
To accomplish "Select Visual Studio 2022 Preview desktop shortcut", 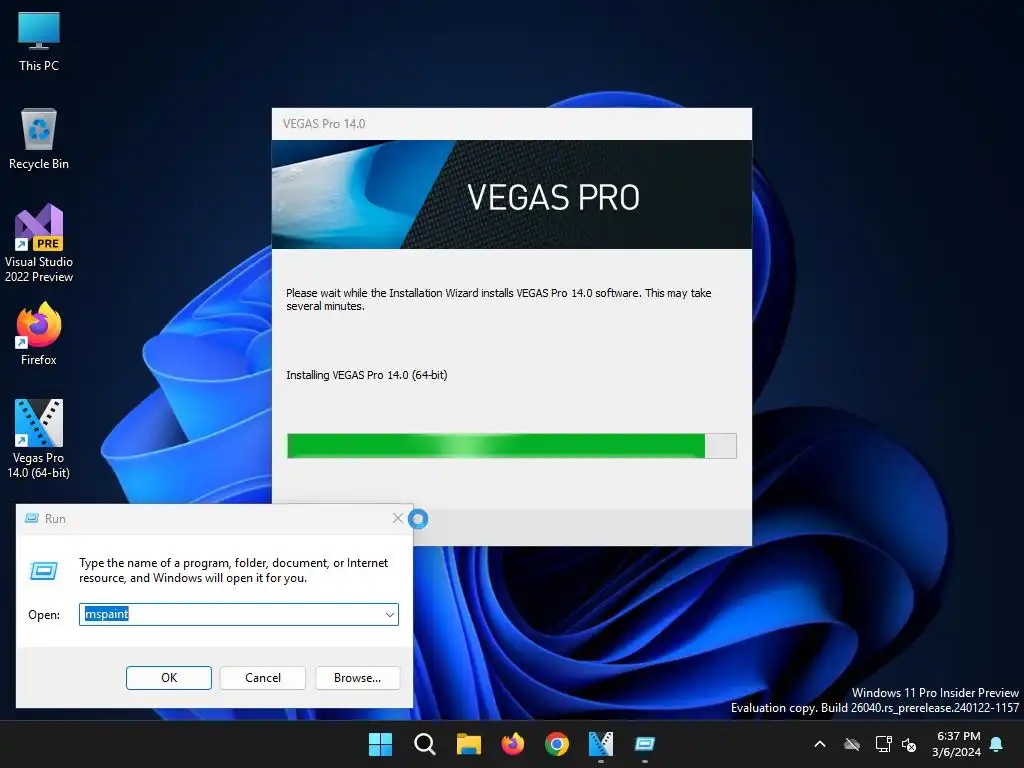I will pos(39,244).
